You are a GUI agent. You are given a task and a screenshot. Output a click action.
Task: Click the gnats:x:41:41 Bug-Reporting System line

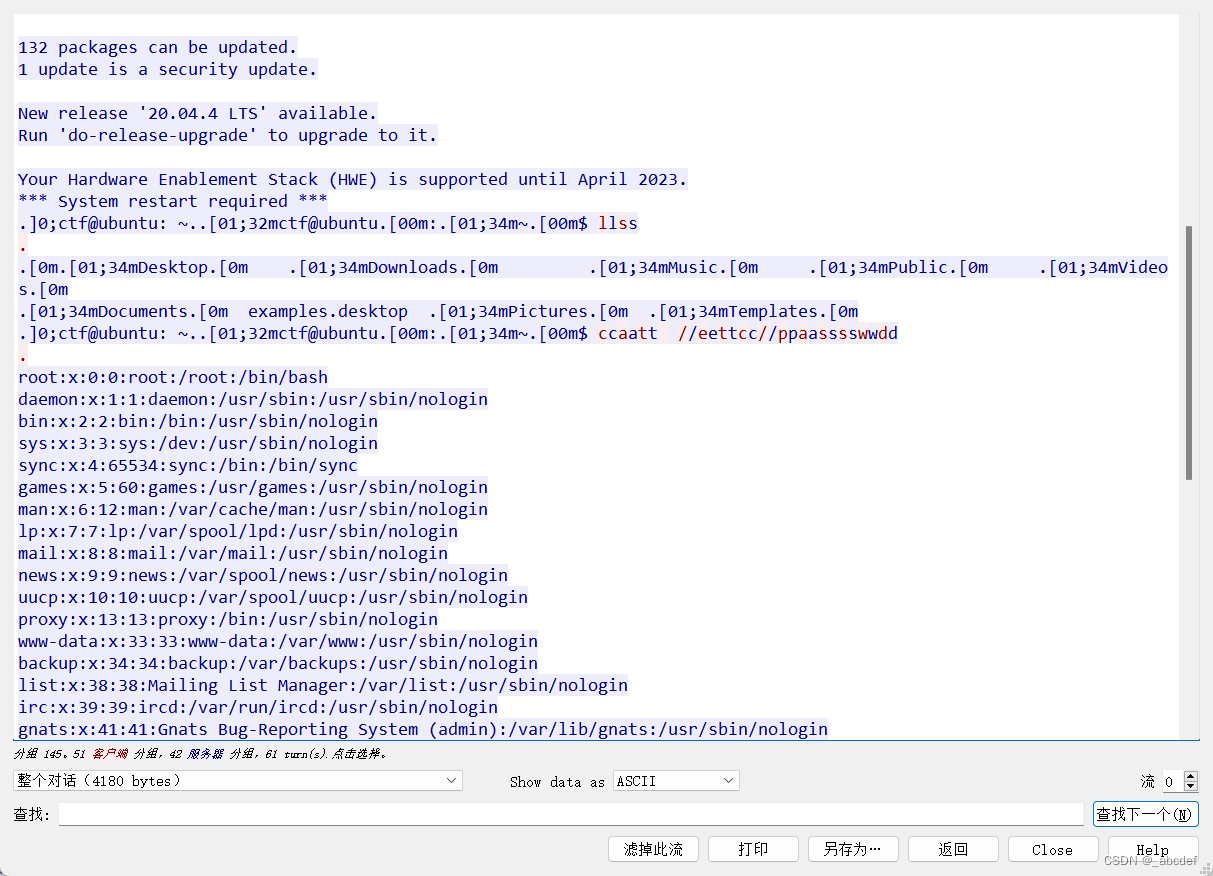click(423, 729)
